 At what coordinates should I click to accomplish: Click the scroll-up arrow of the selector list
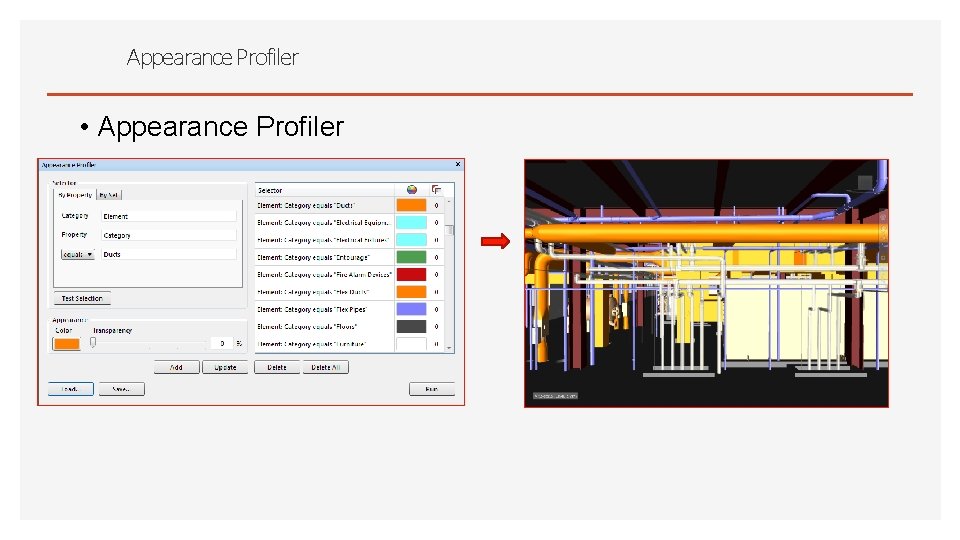pyautogui.click(x=450, y=201)
